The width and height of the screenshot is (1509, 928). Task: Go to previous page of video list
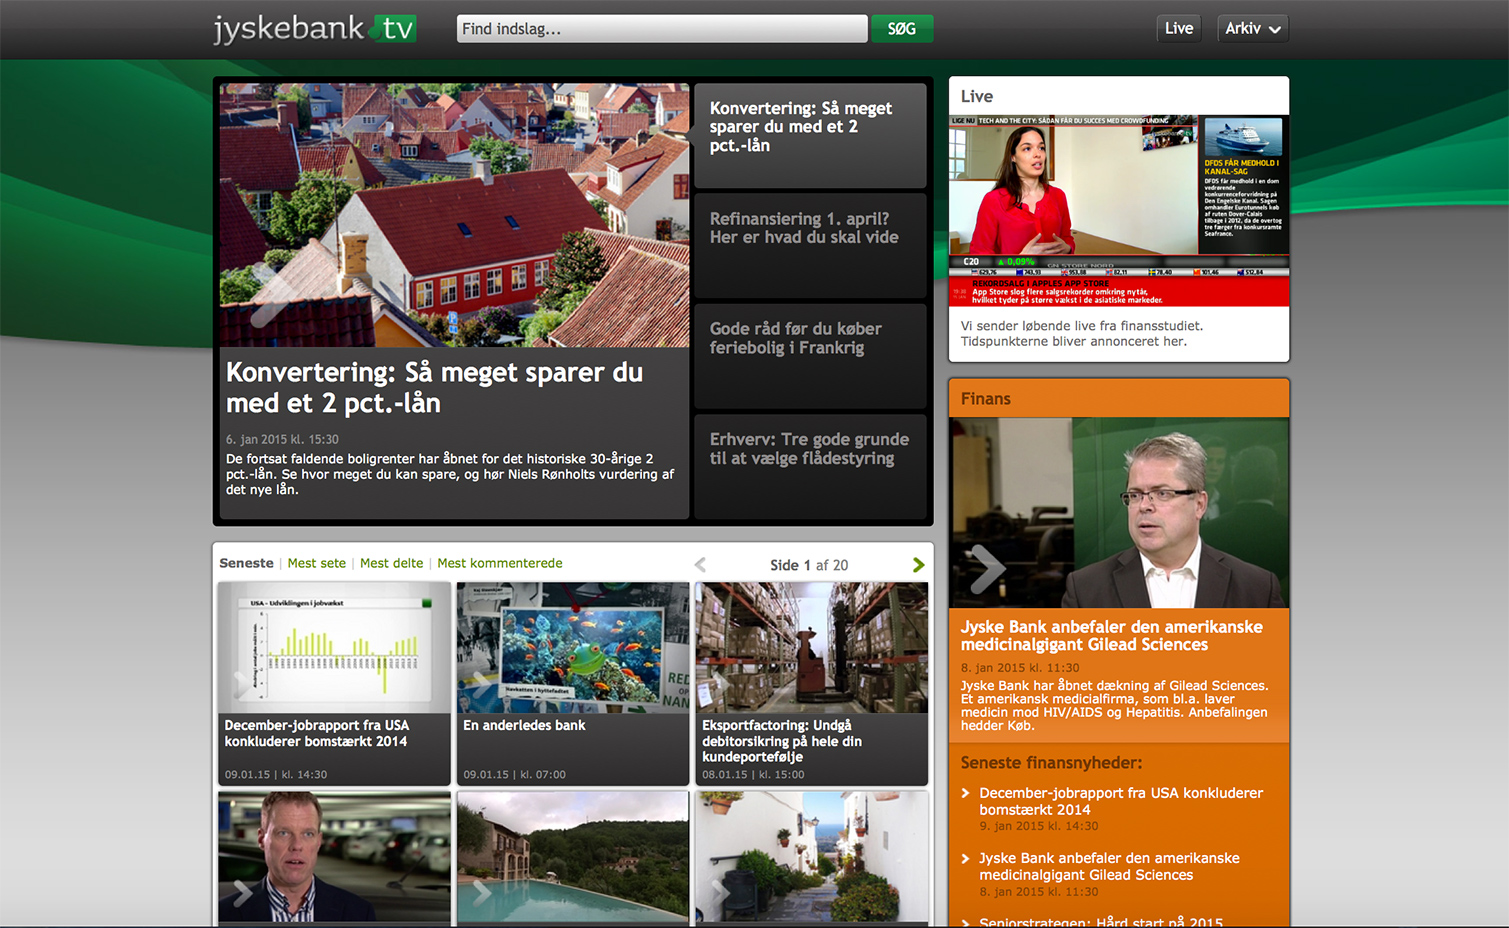tap(700, 565)
